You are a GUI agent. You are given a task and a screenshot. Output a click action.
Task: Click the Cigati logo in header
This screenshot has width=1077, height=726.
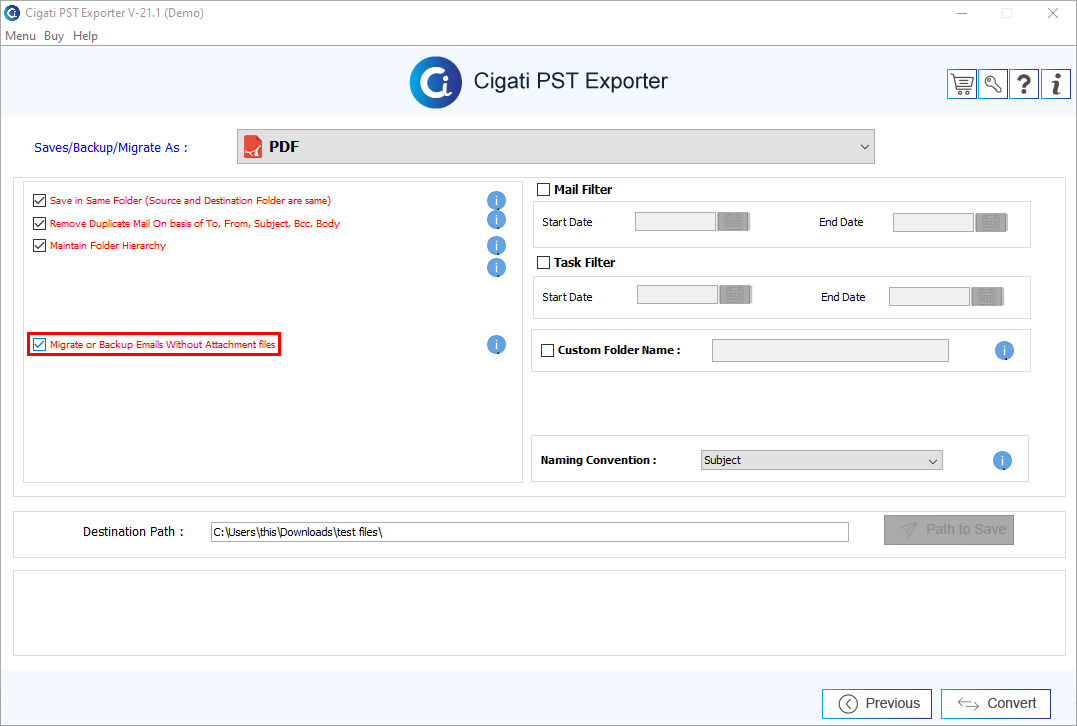(435, 82)
